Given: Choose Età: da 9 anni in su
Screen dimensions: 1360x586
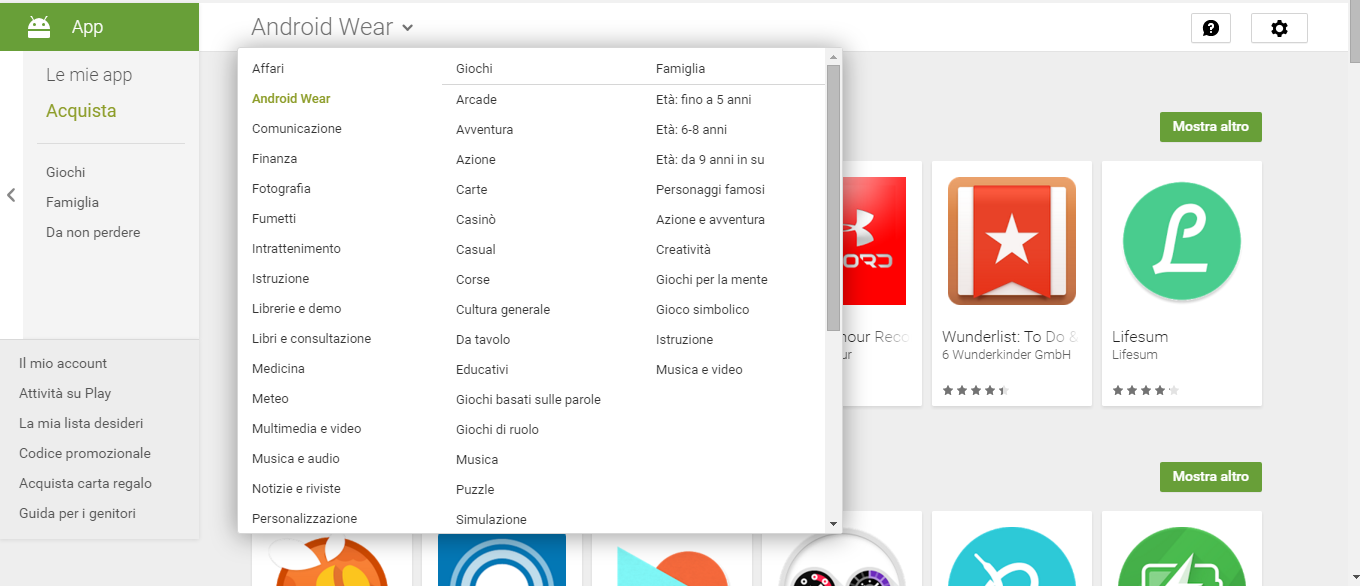Looking at the screenshot, I should [710, 160].
